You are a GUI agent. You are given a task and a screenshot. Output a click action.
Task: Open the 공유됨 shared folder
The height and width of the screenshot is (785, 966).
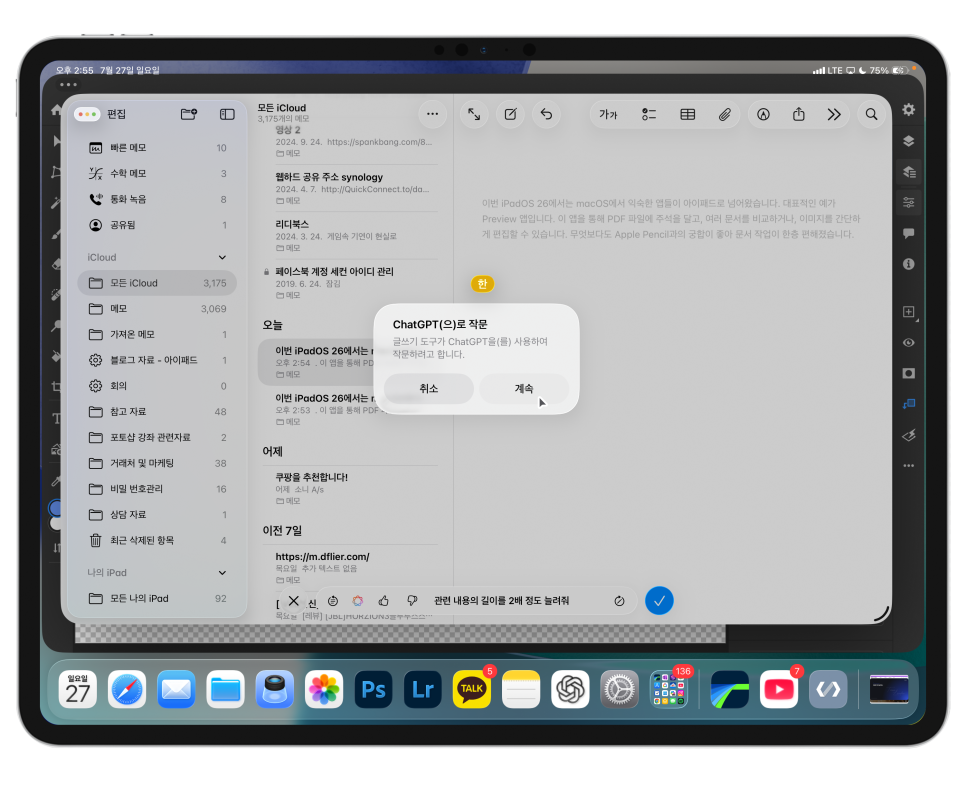[x=157, y=225]
